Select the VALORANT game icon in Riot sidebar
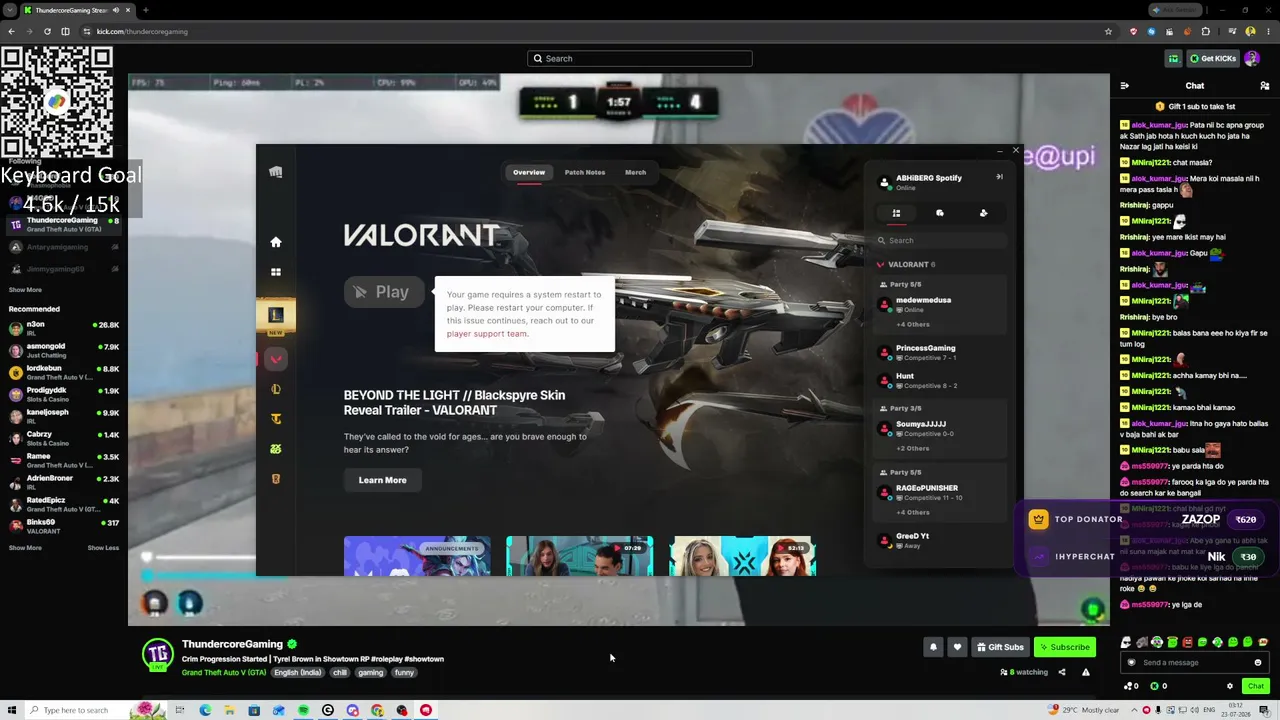Screen dimensions: 1280x720 coord(276,359)
